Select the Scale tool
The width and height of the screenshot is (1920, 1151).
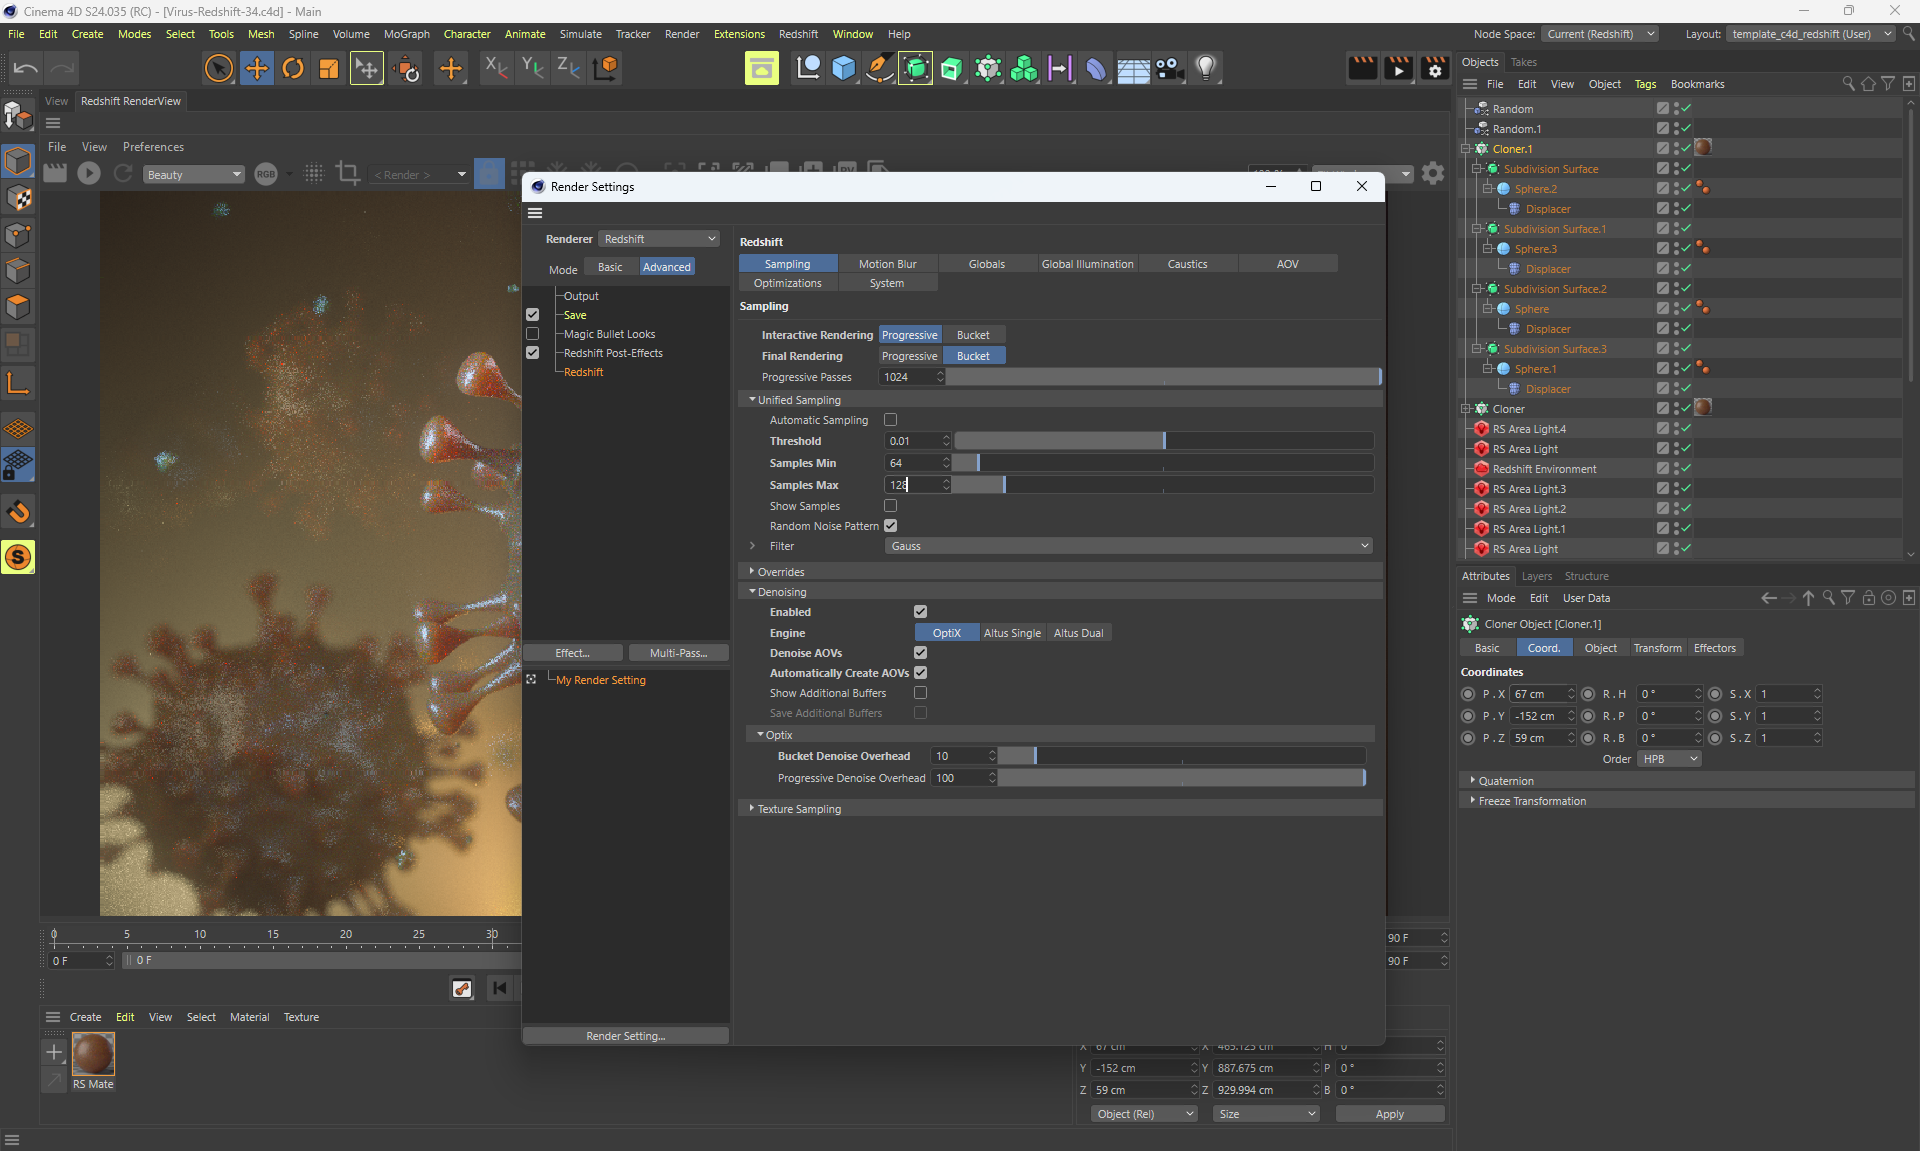click(x=328, y=68)
